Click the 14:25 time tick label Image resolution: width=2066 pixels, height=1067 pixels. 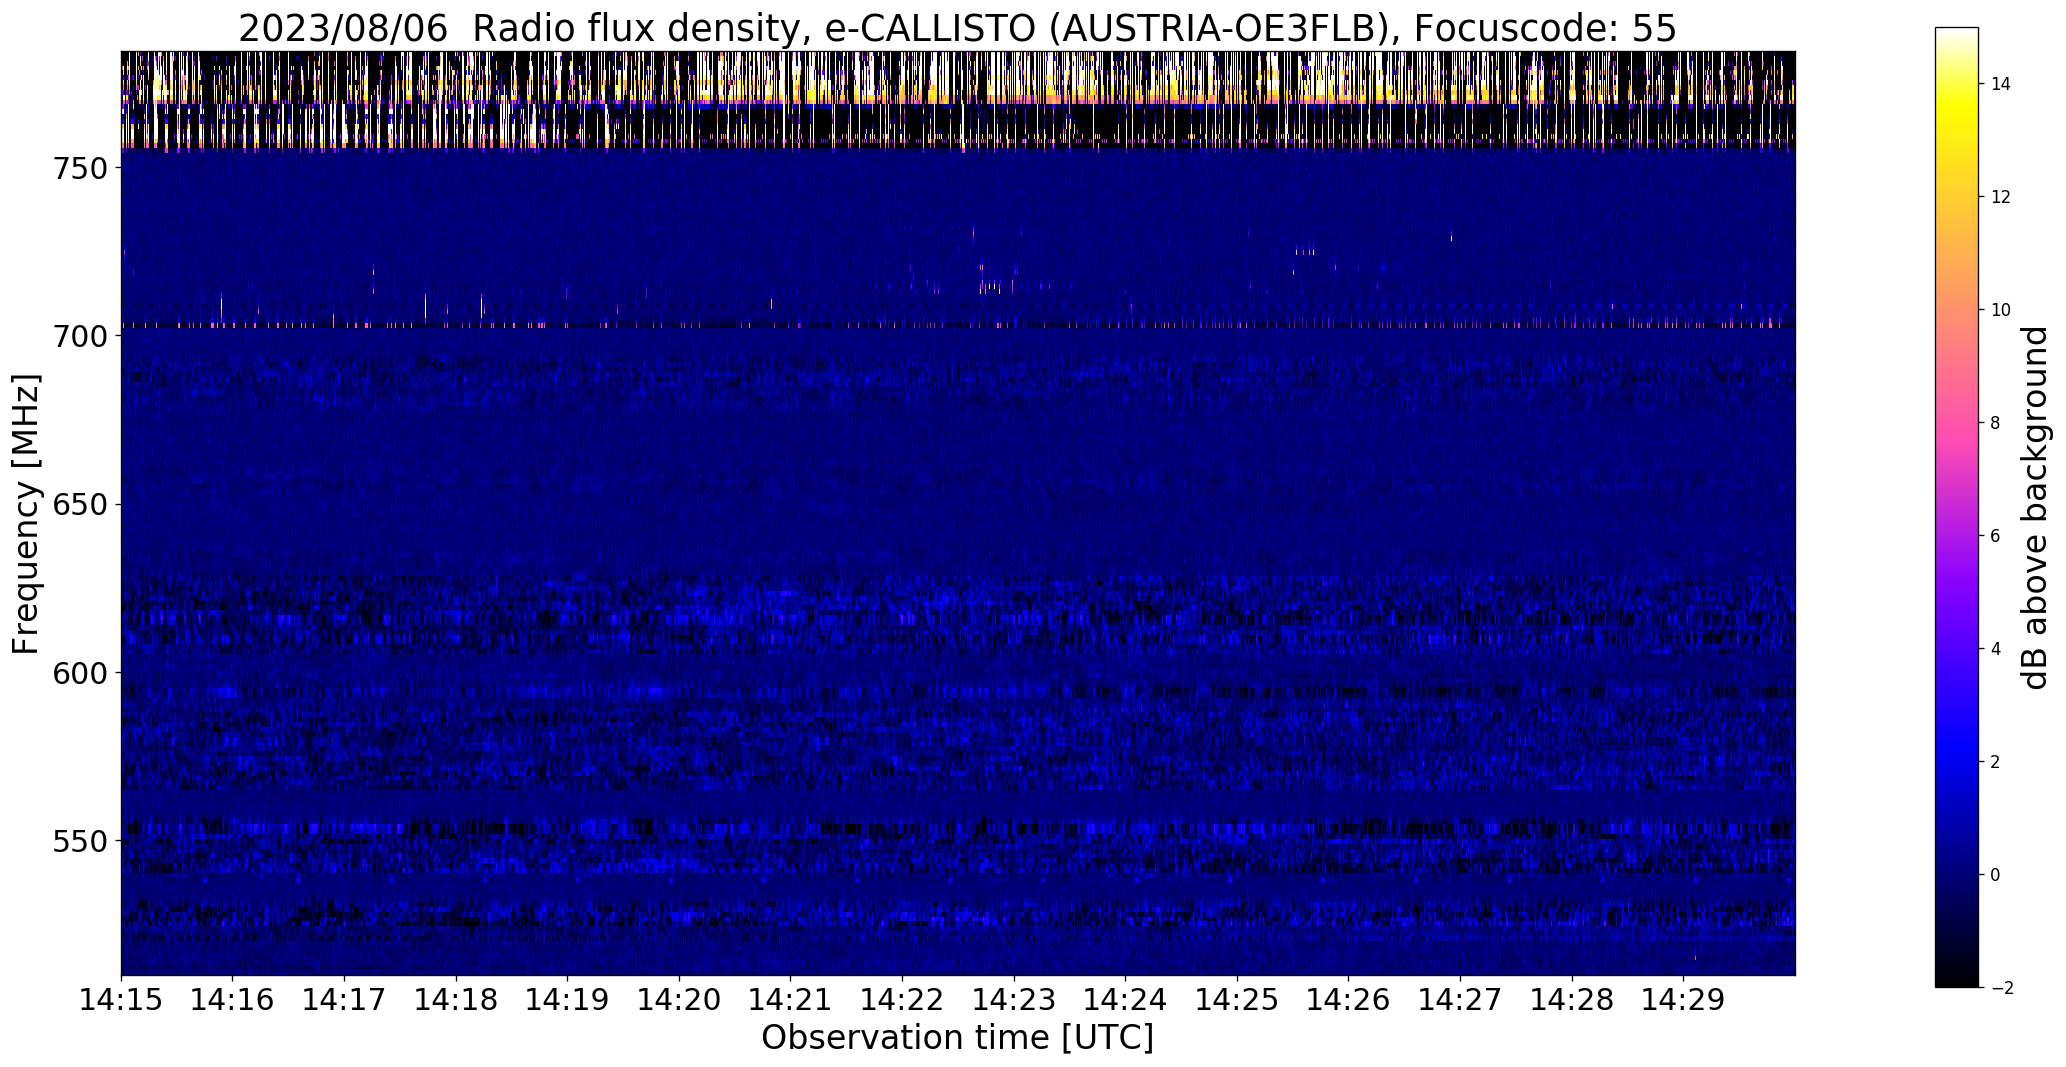(x=1238, y=1001)
